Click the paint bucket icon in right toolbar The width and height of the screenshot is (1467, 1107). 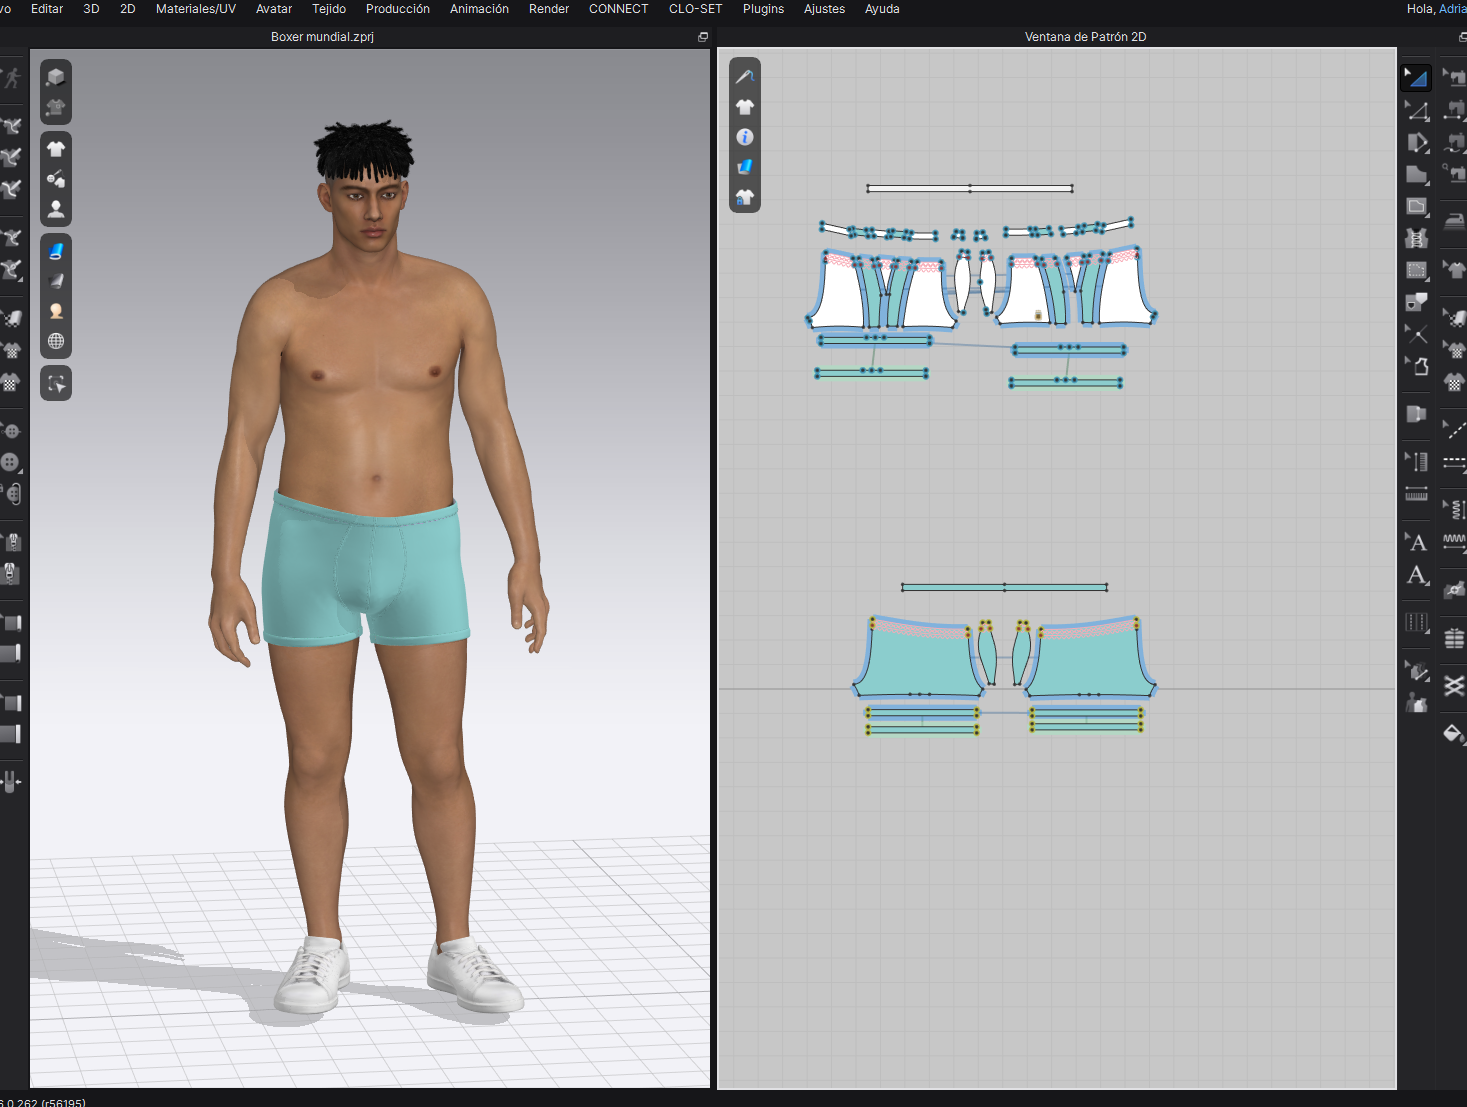click(1454, 734)
